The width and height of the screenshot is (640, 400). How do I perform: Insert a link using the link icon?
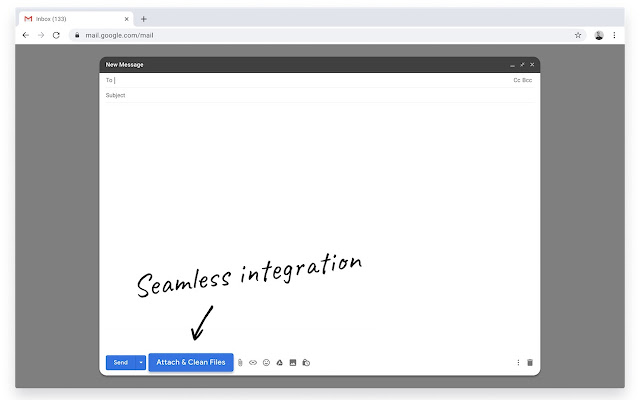pyautogui.click(x=253, y=362)
